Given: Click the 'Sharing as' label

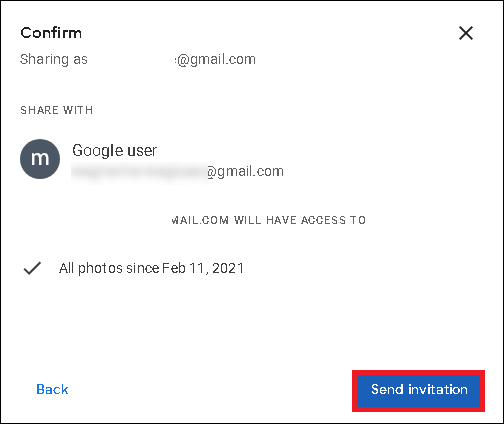Looking at the screenshot, I should [x=54, y=59].
